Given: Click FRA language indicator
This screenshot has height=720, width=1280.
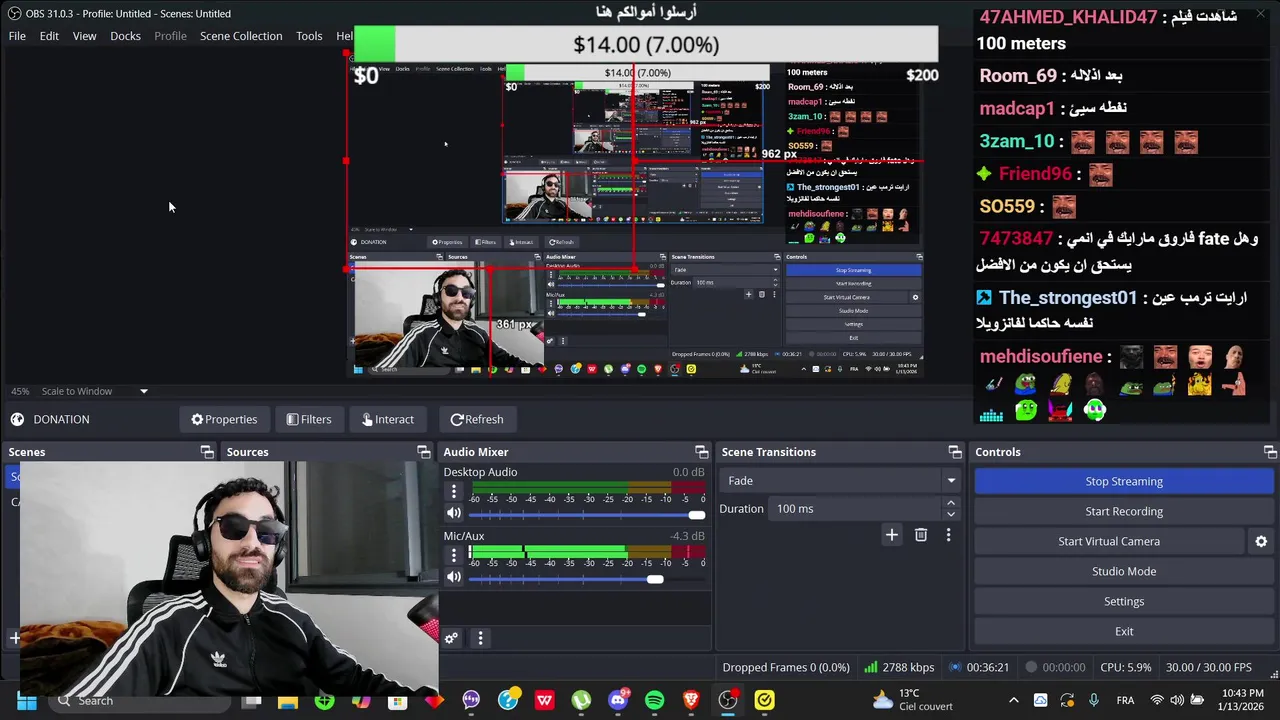Looking at the screenshot, I should pos(1124,700).
